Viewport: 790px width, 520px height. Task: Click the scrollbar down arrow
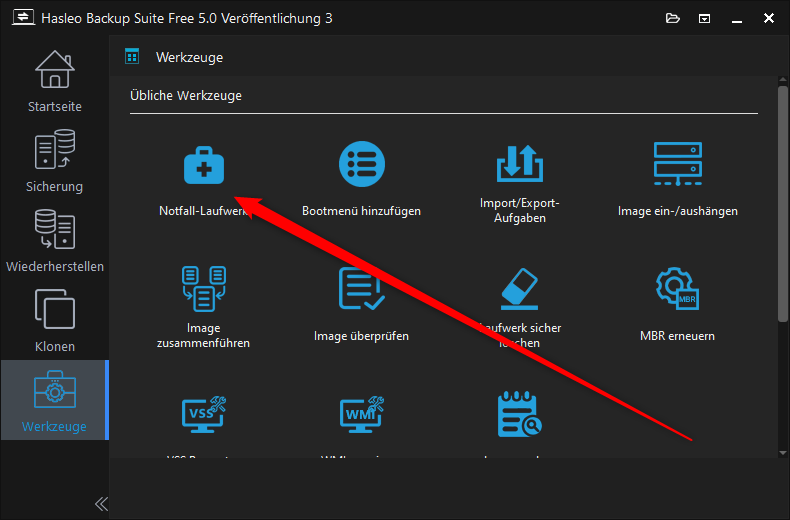click(782, 452)
